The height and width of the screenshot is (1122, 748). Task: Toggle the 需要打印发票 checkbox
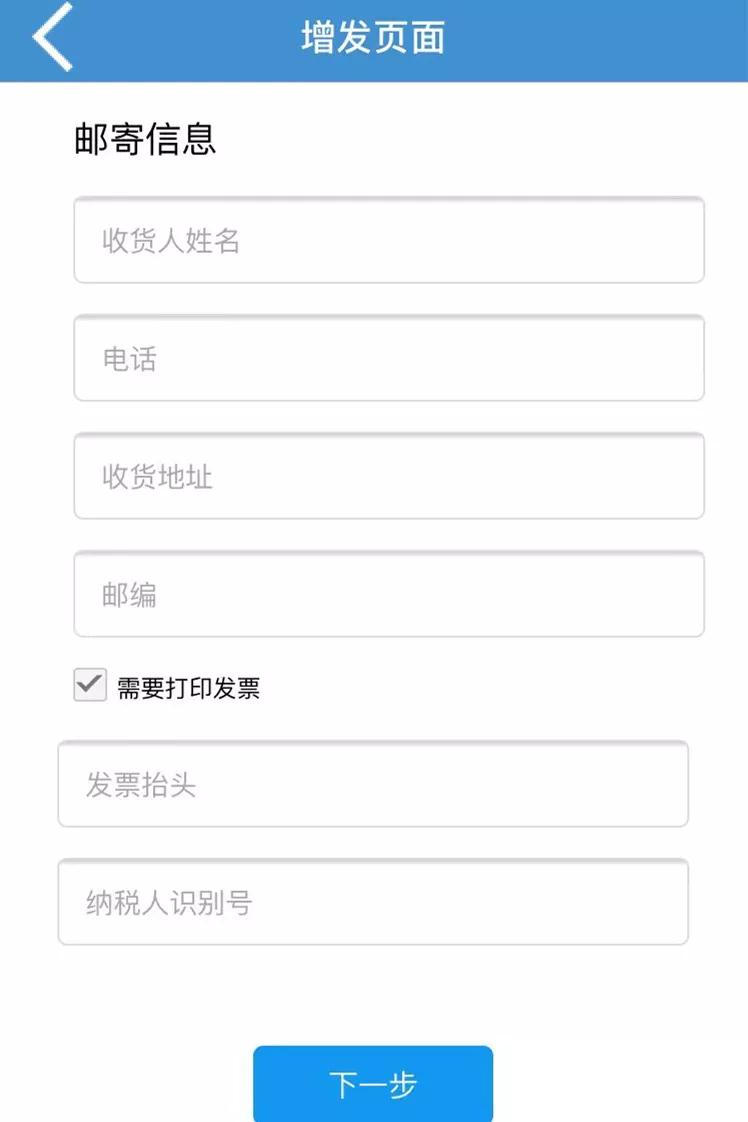(x=90, y=686)
